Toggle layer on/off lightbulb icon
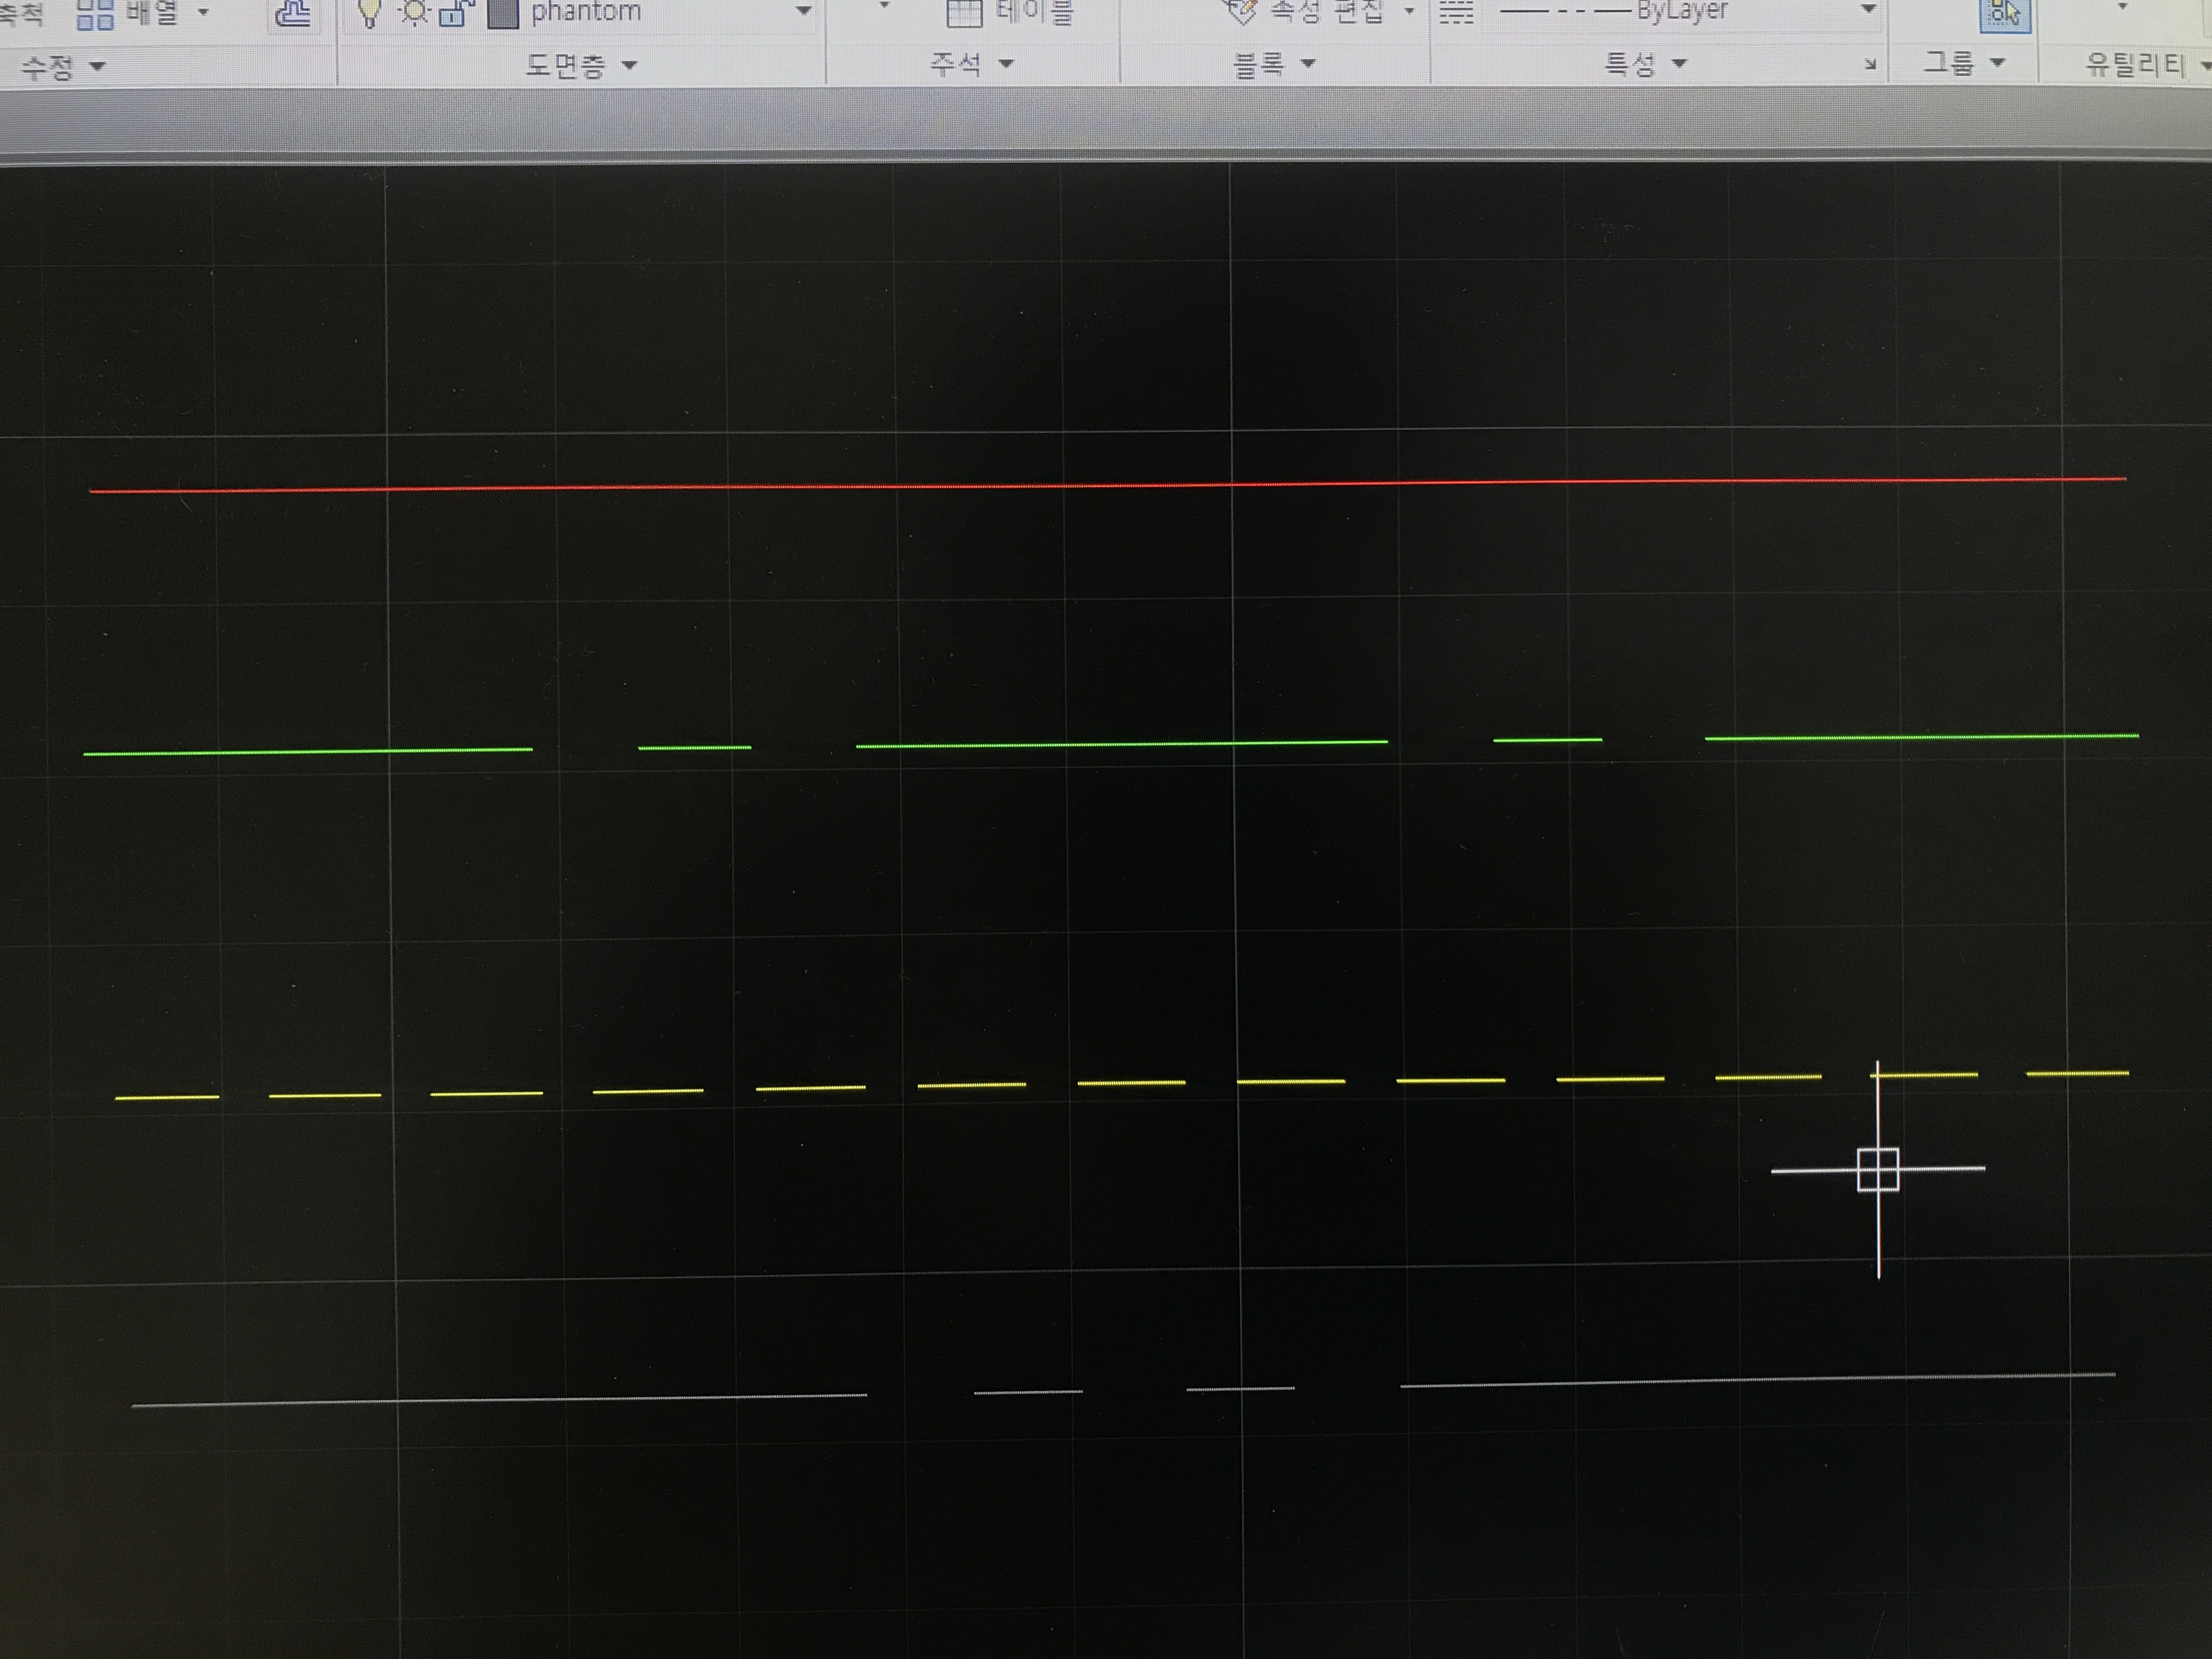Viewport: 2212px width, 1659px height. pos(370,13)
